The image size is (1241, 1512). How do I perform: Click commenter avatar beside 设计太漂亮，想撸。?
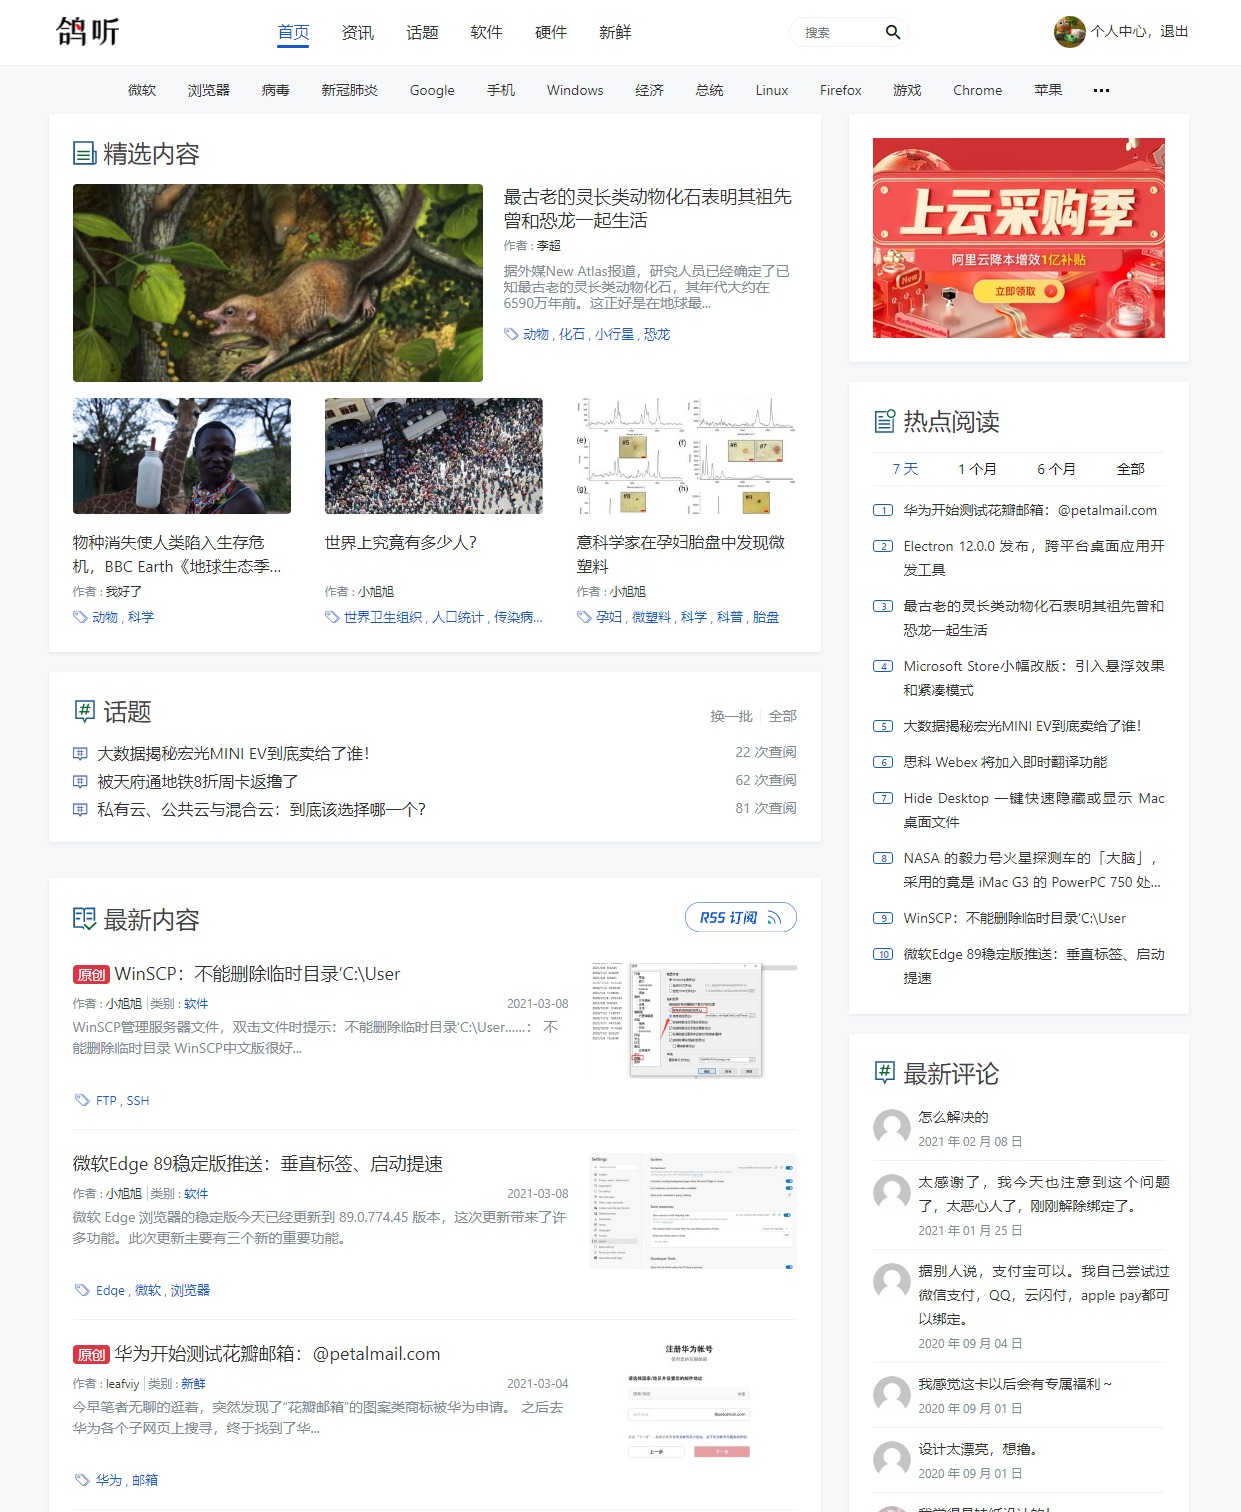891,1459
